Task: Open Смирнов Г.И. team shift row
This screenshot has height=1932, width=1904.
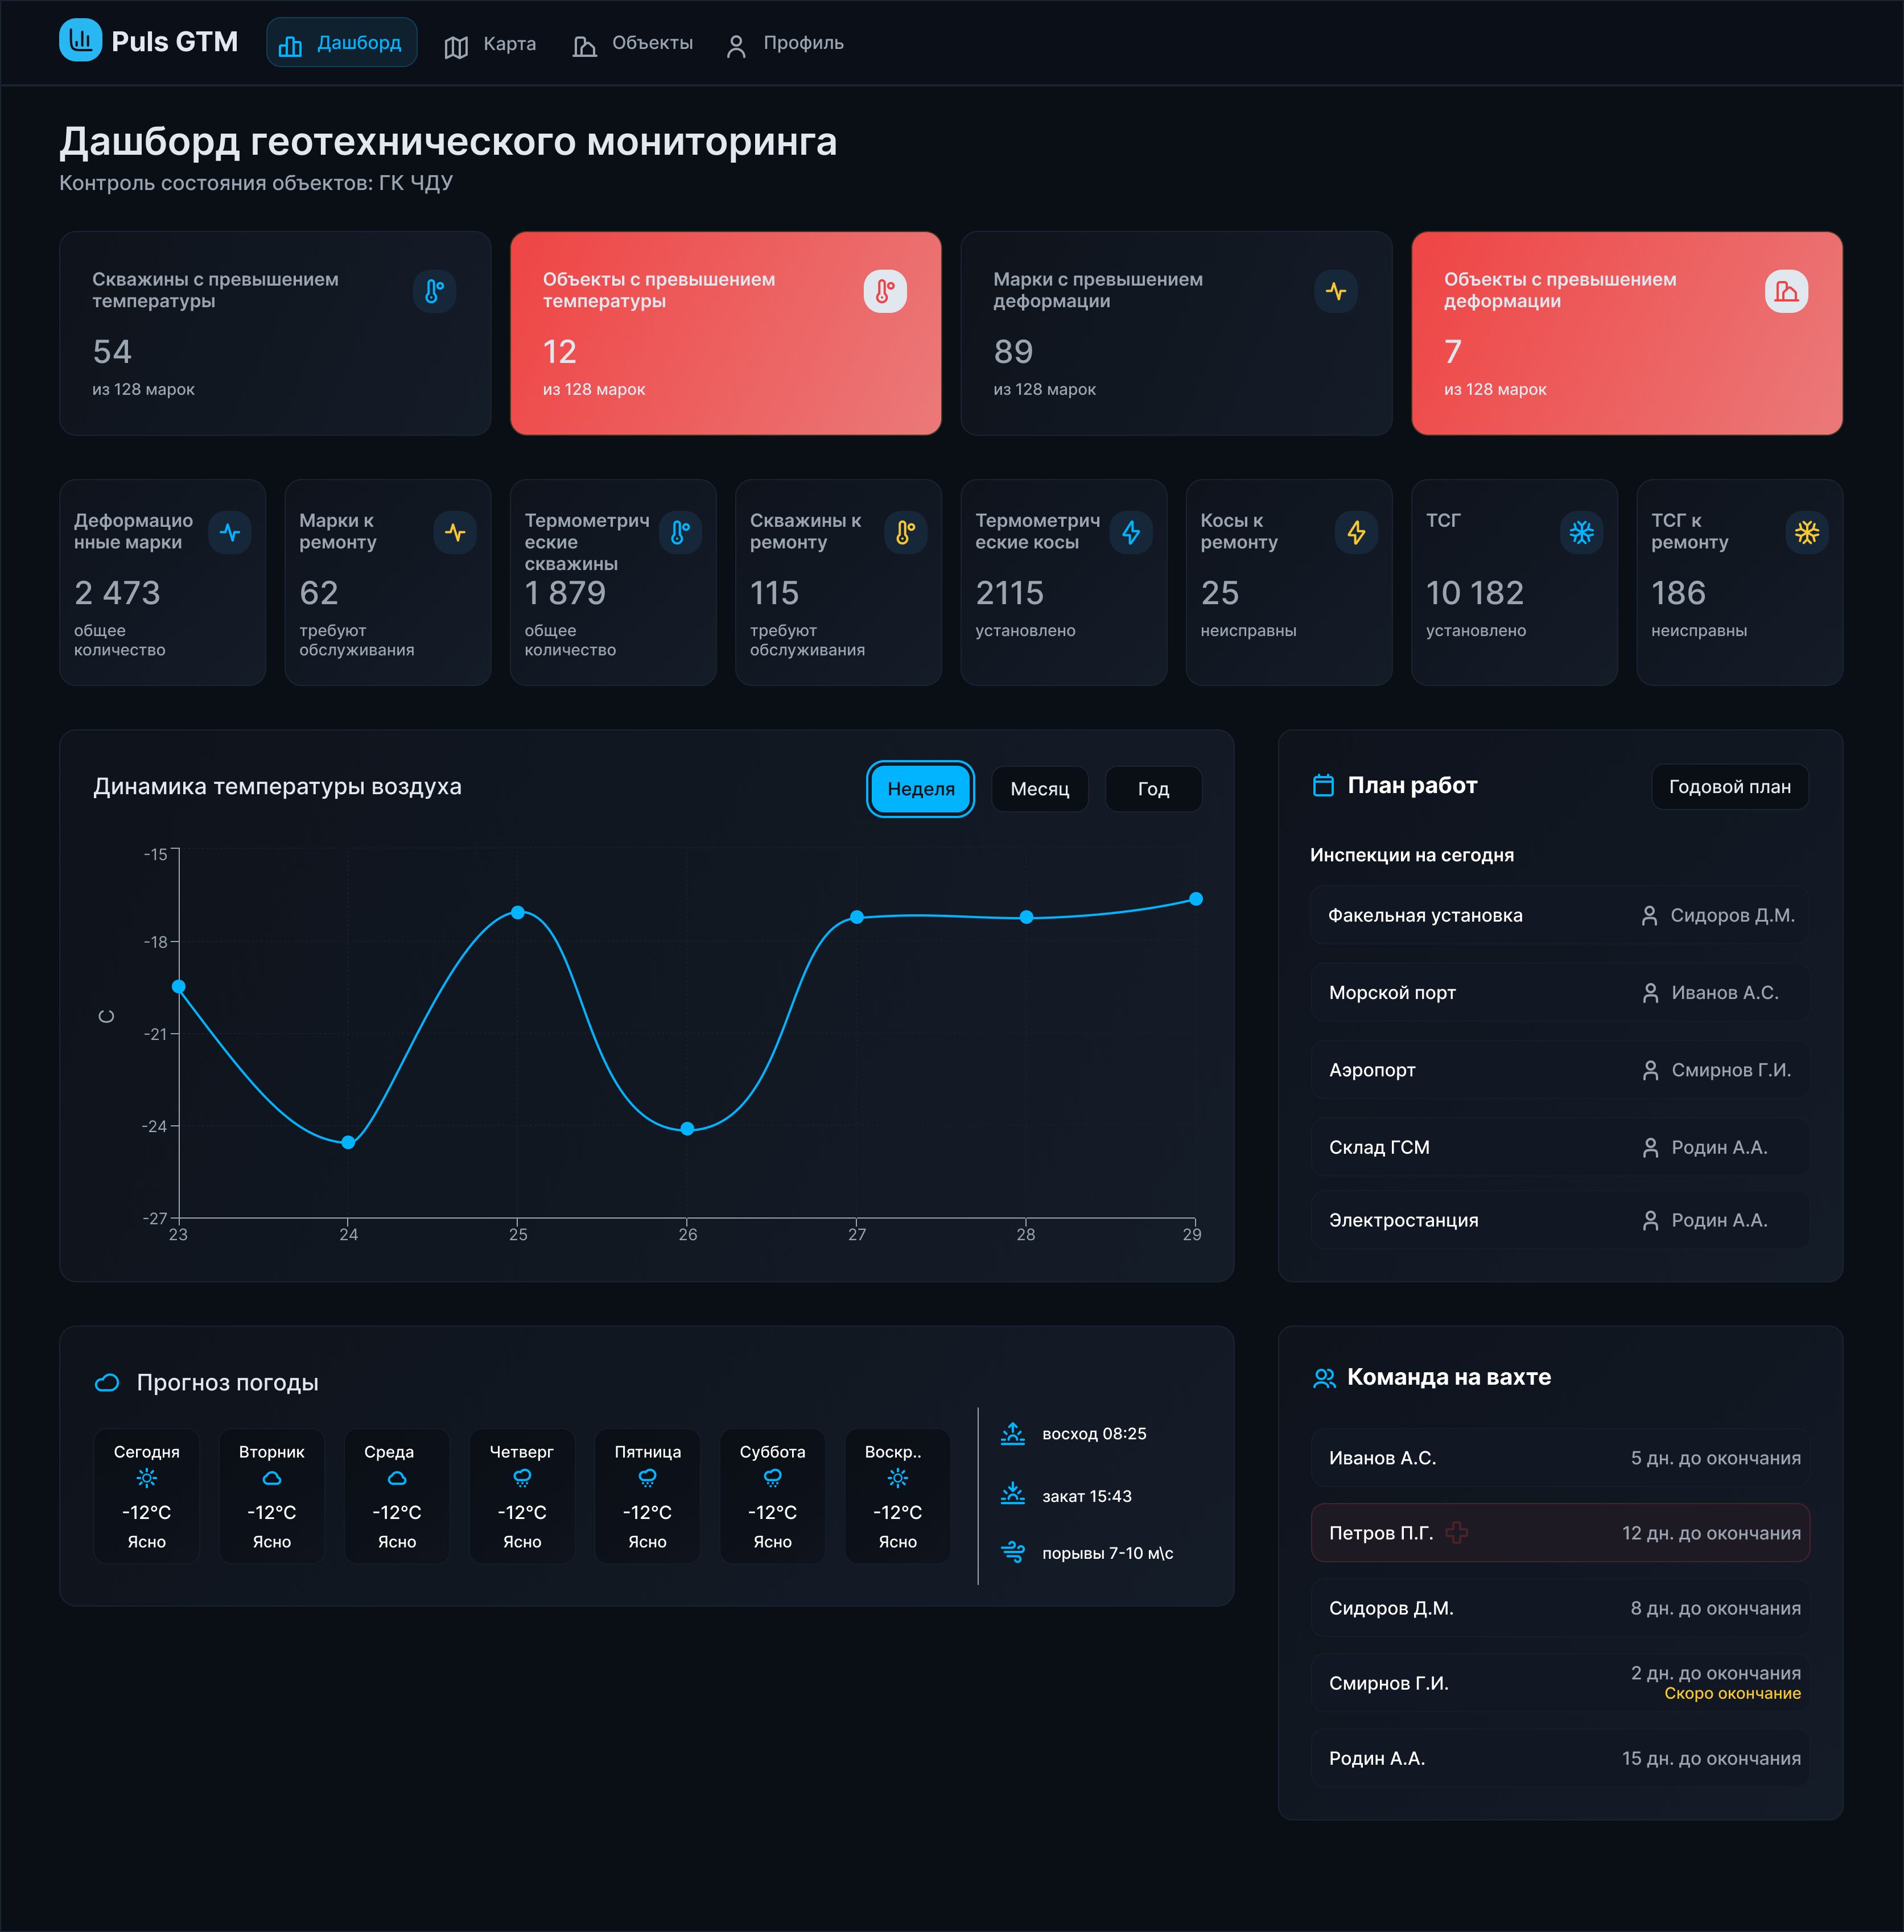Action: pos(1559,1682)
